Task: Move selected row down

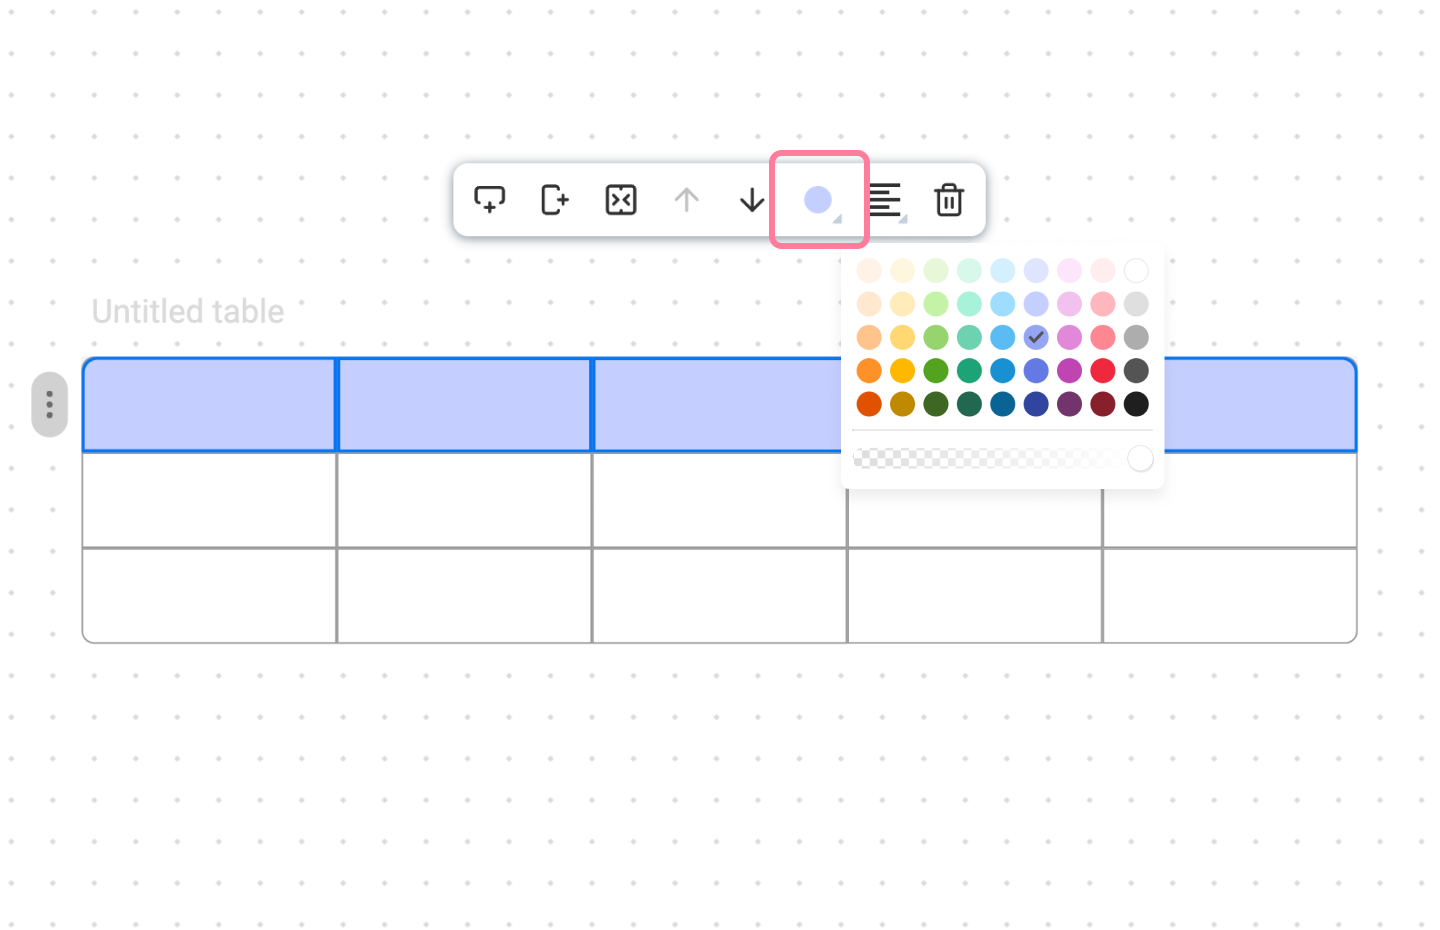Action: click(x=752, y=200)
